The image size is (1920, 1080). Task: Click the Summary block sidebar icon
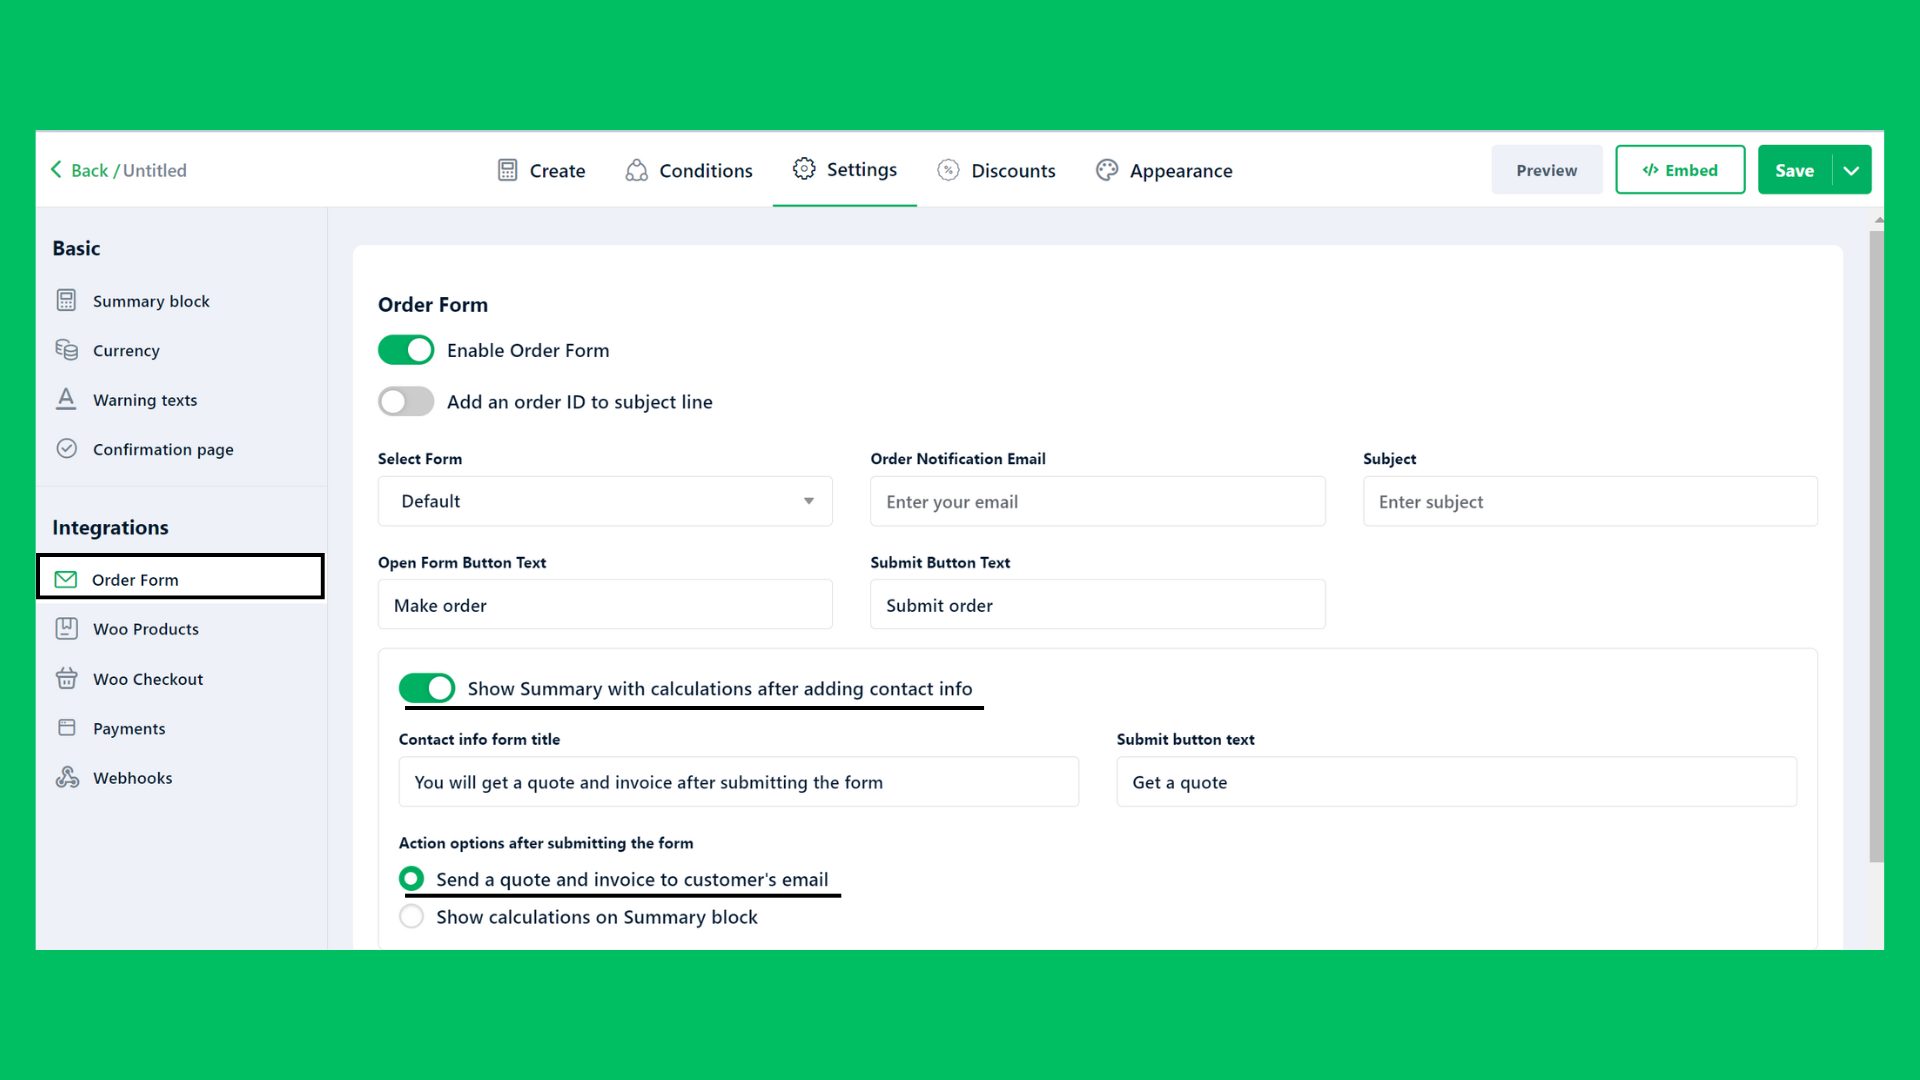click(66, 300)
